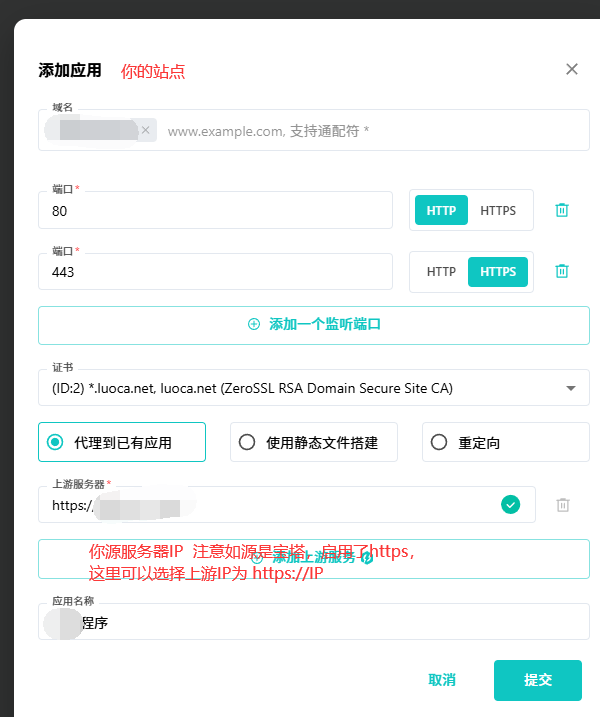Image resolution: width=600 pixels, height=717 pixels.
Task: Switch port 80 to HTTPS
Action: pyautogui.click(x=498, y=210)
